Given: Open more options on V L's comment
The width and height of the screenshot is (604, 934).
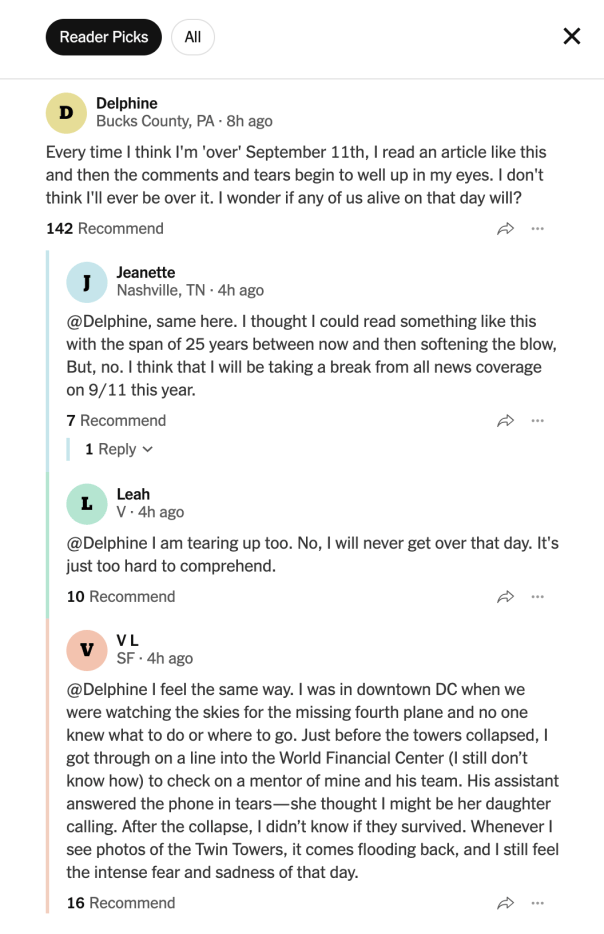Looking at the screenshot, I should 537,903.
